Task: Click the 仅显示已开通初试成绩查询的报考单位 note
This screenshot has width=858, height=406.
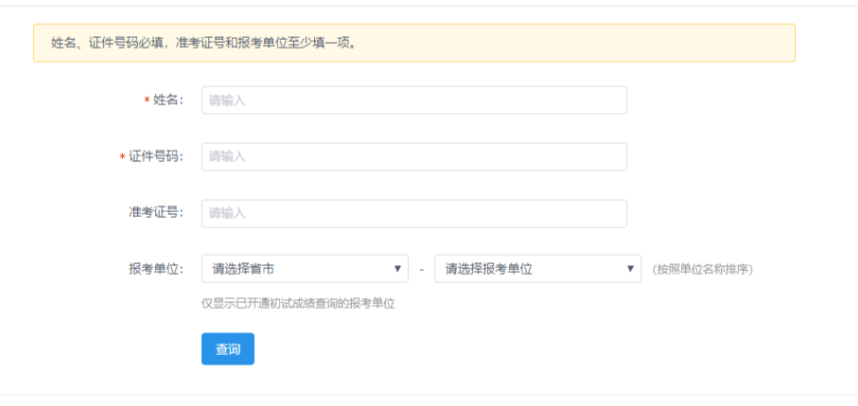Action: [x=298, y=303]
